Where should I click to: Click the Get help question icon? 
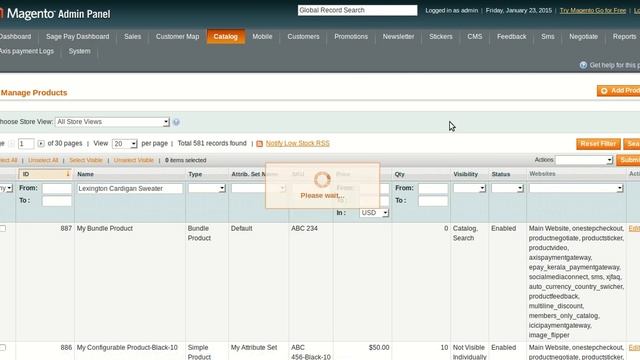tap(583, 65)
